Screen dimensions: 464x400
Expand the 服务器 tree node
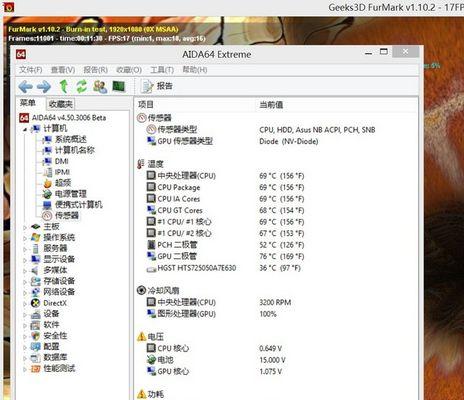pyautogui.click(x=25, y=249)
